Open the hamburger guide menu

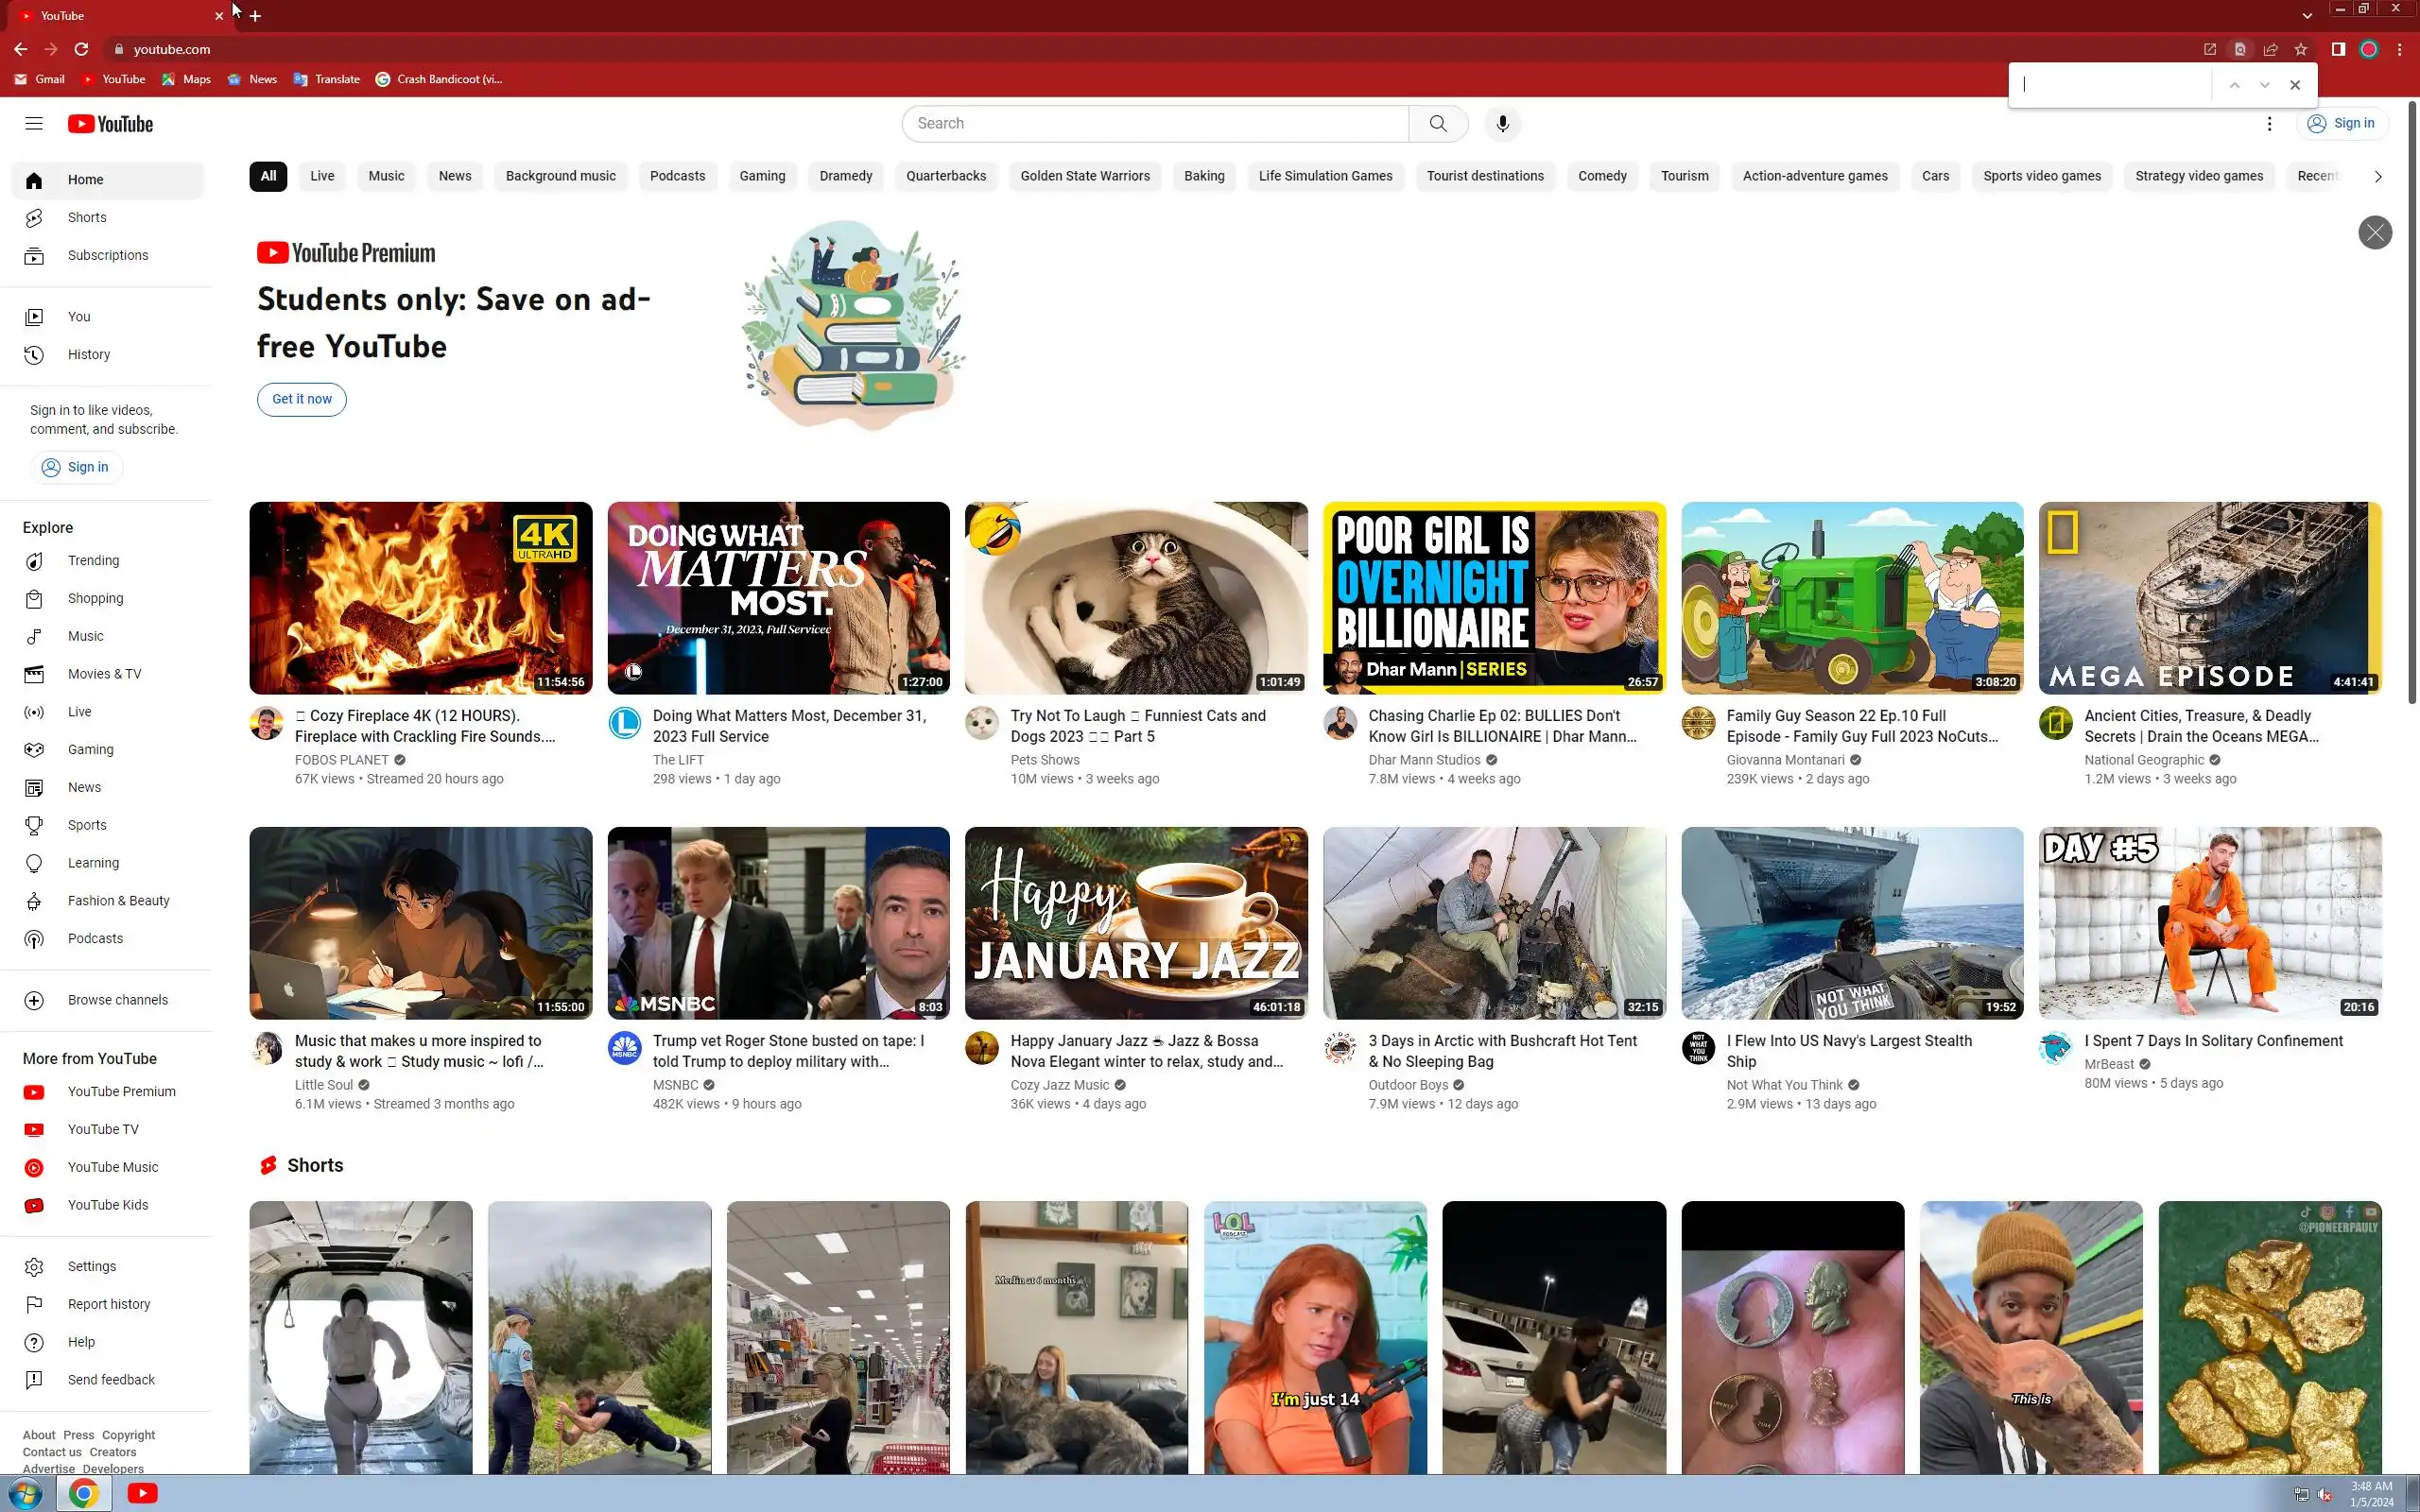pos(34,124)
